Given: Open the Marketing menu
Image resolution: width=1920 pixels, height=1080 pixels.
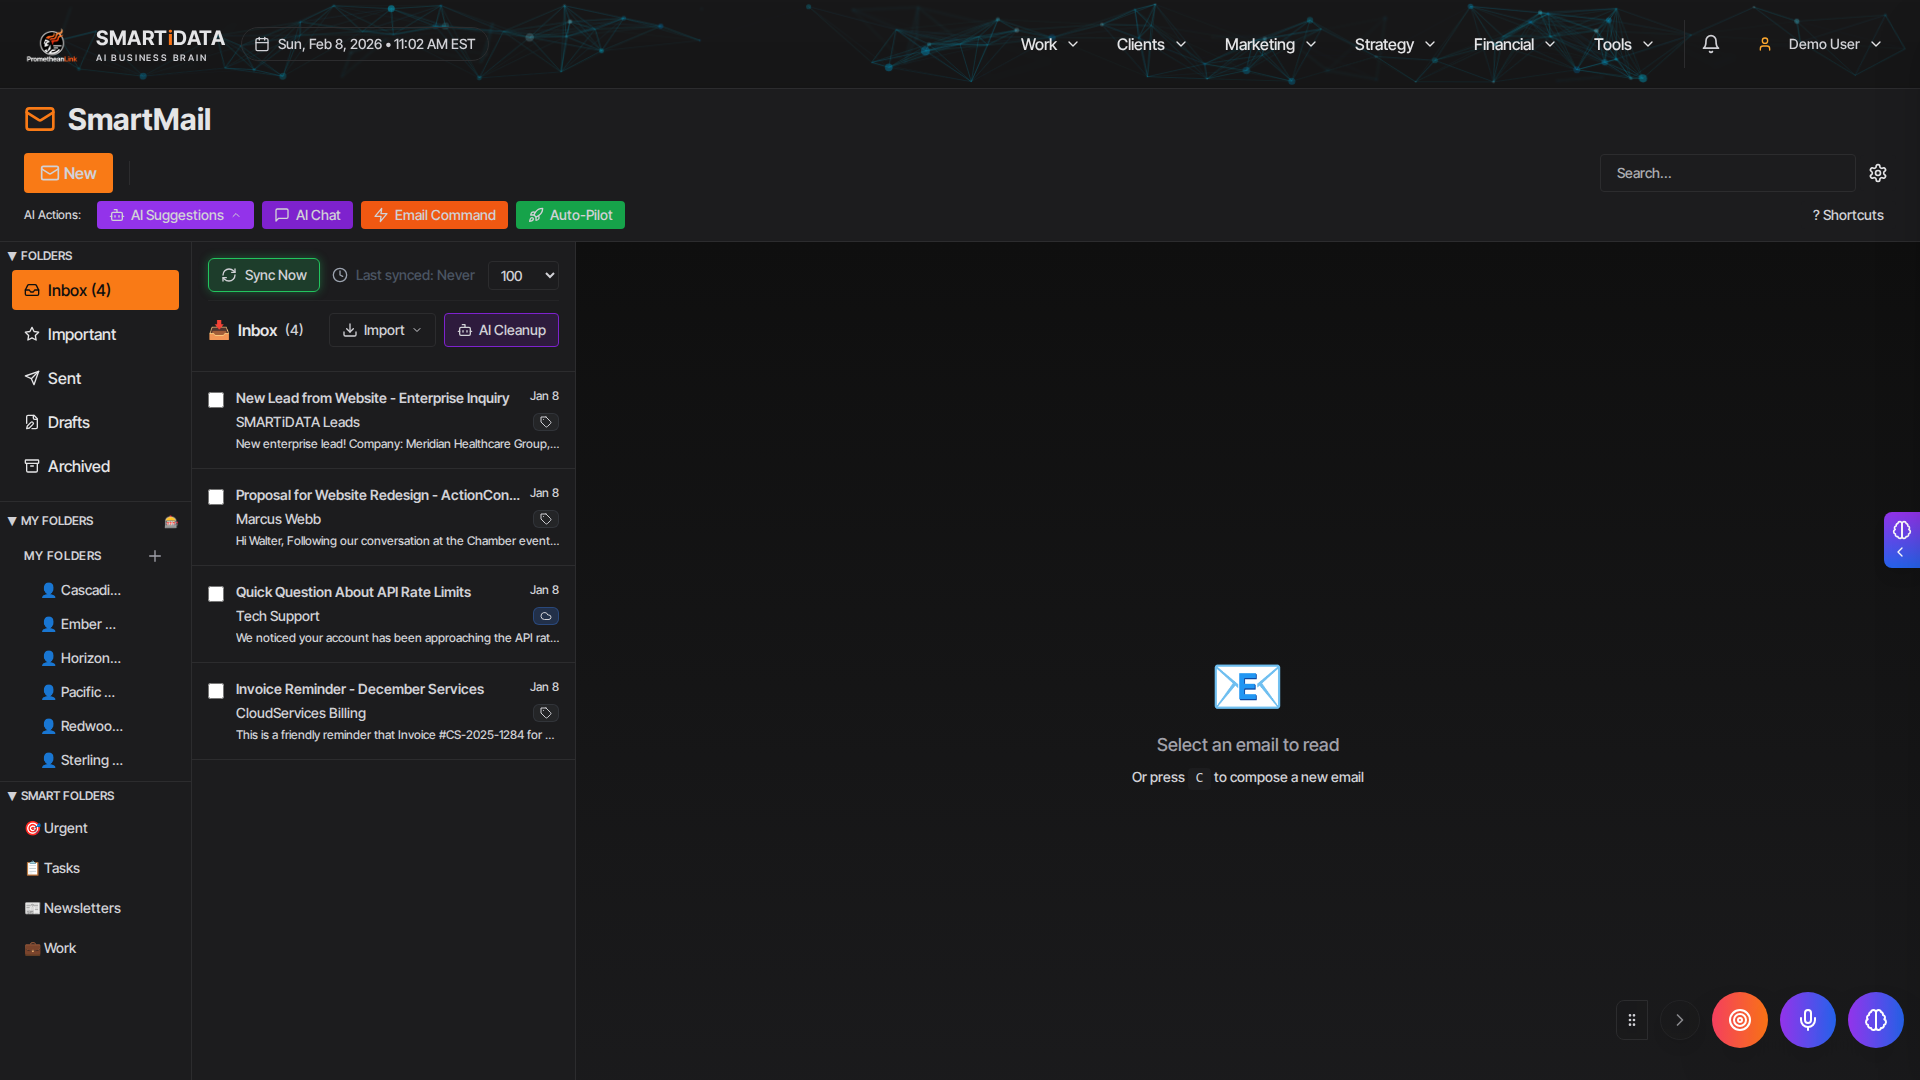Looking at the screenshot, I should 1269,44.
